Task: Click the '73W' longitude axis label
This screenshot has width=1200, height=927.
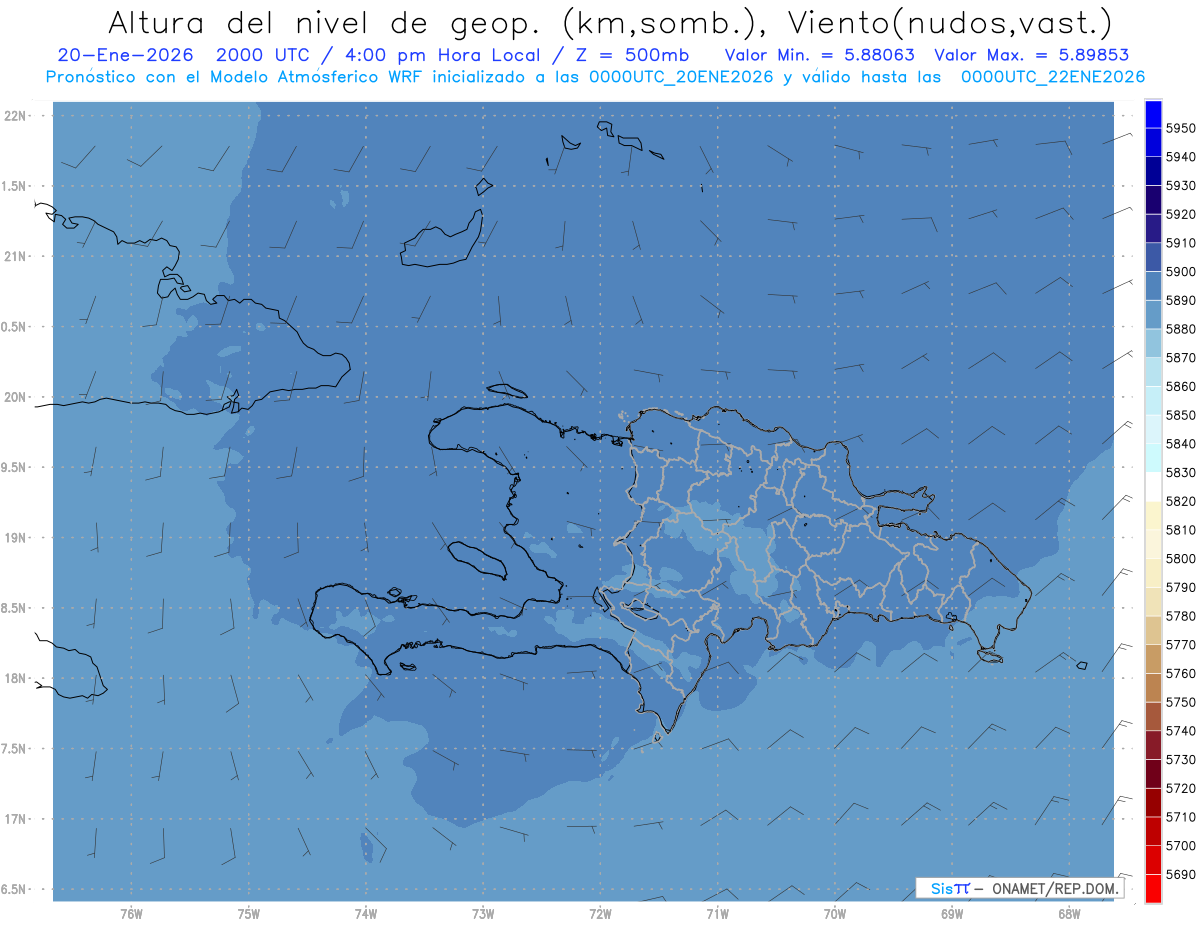Action: point(483,913)
